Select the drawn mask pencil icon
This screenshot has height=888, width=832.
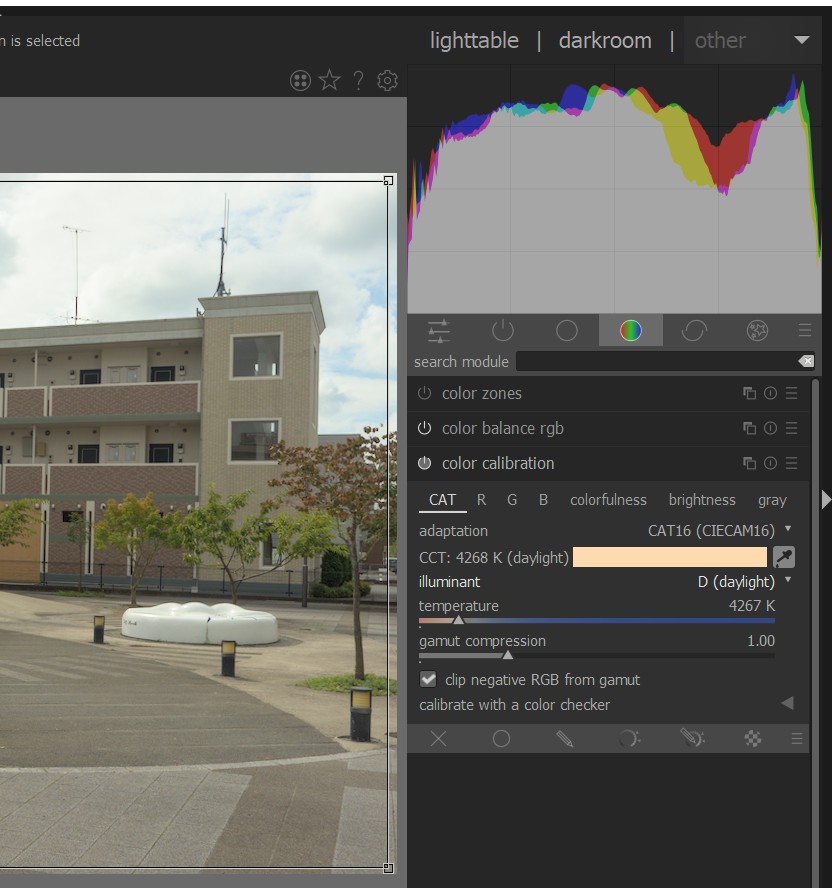pyautogui.click(x=565, y=738)
